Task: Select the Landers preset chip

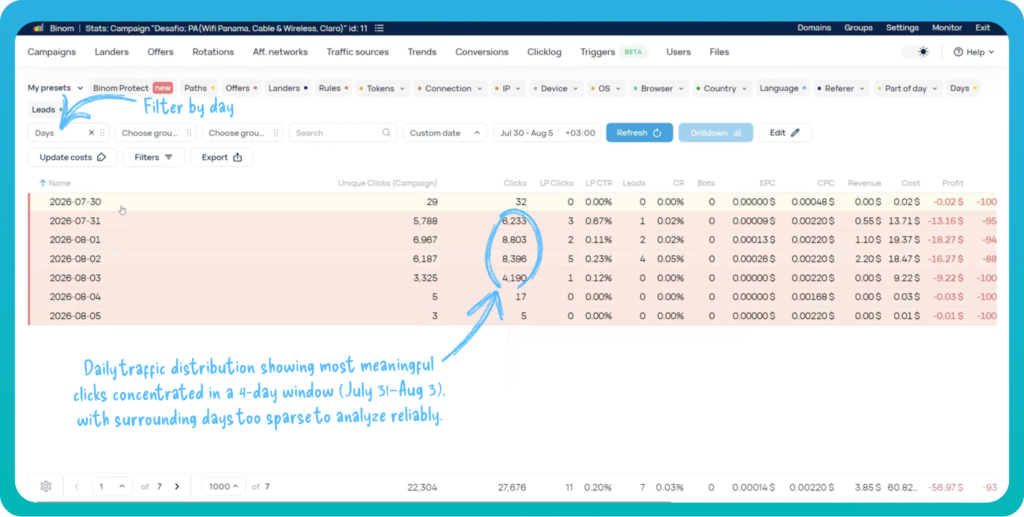Action: pos(288,88)
